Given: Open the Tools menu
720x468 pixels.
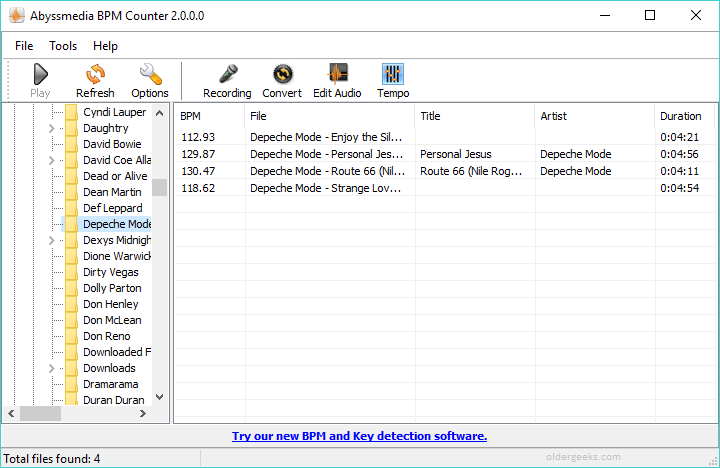Looking at the screenshot, I should [63, 46].
